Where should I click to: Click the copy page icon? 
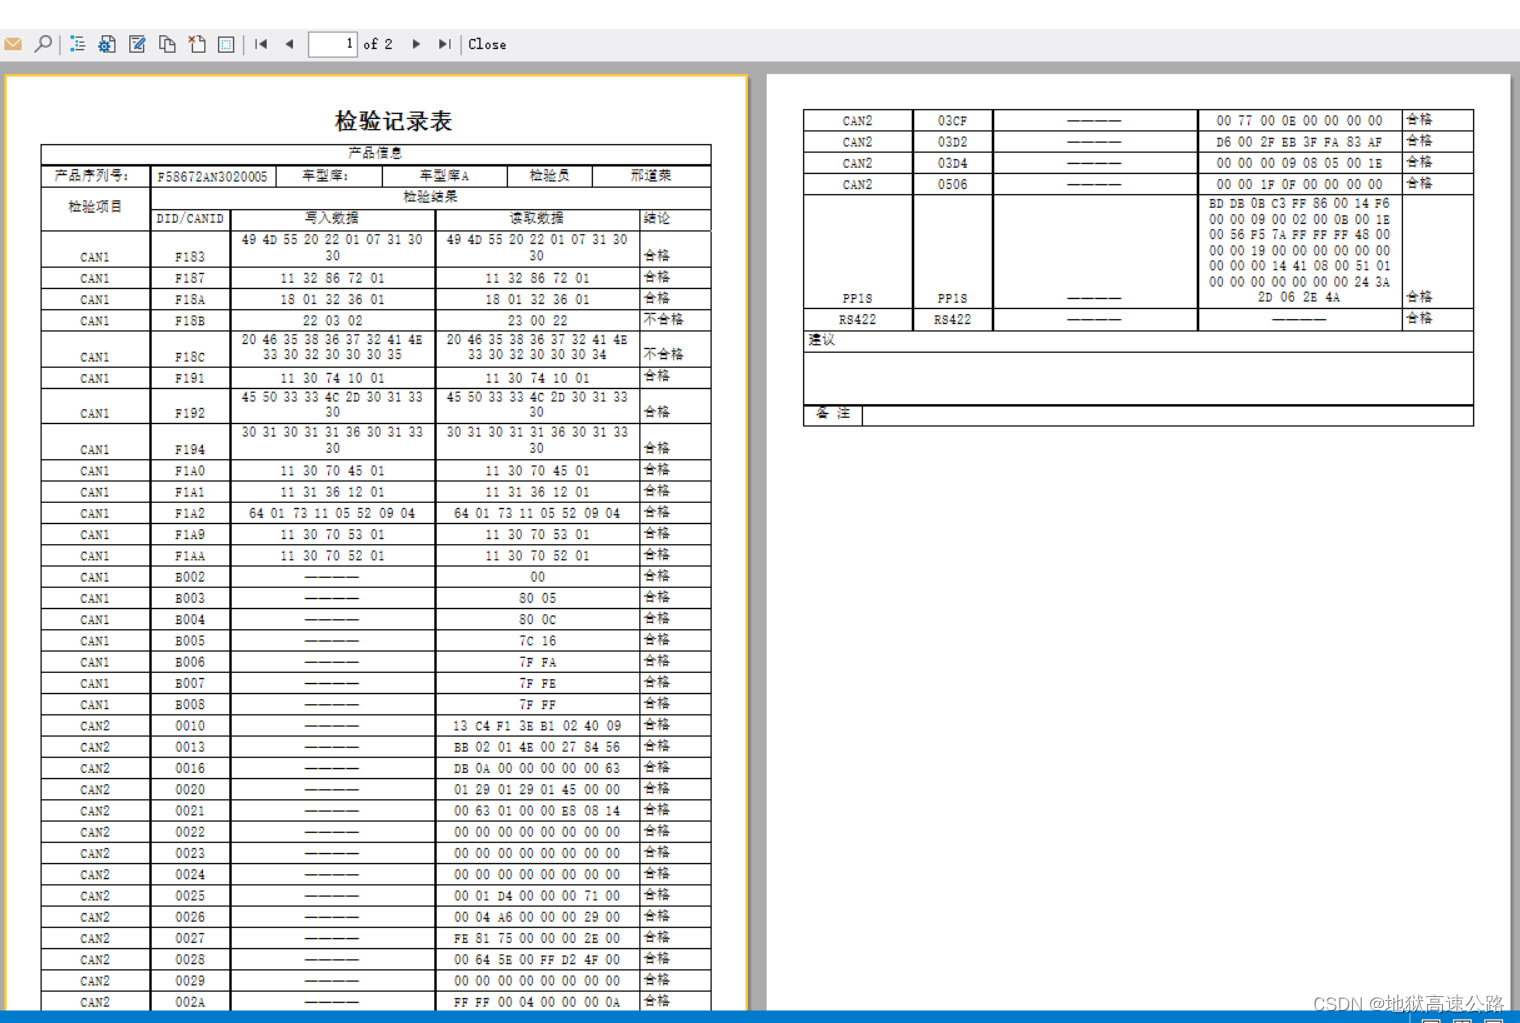click(167, 44)
